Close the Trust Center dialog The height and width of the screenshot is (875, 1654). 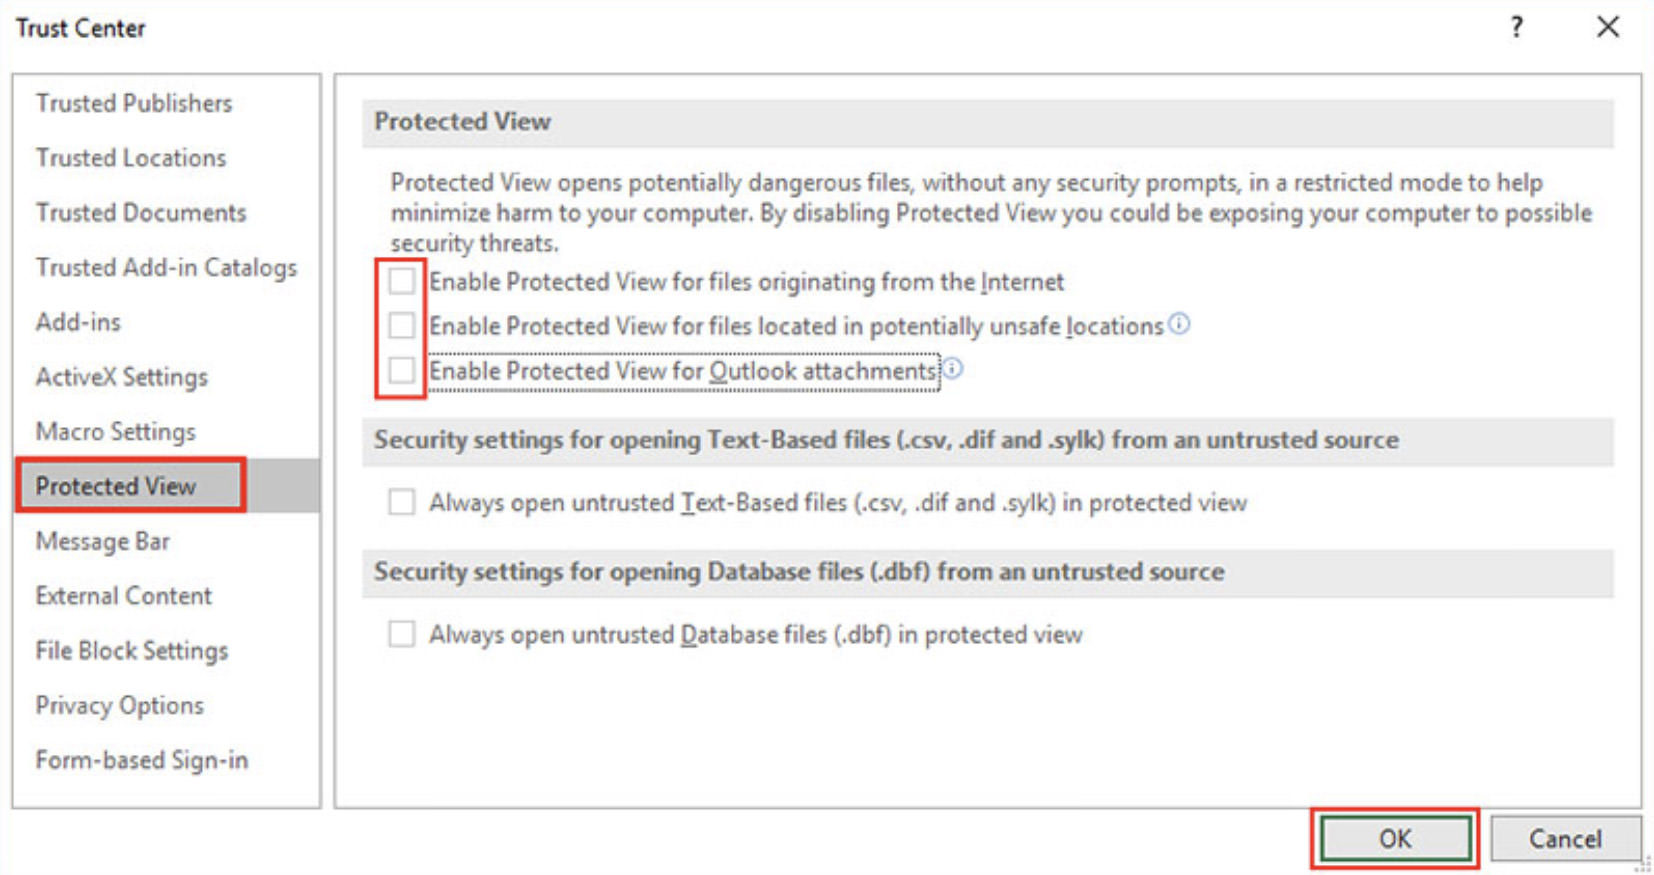pos(1607,27)
